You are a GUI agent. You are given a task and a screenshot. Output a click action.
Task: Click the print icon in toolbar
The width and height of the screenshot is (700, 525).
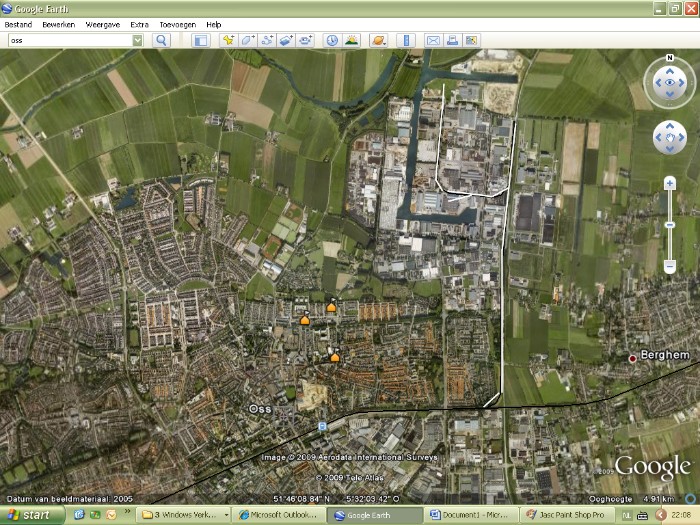(x=452, y=40)
